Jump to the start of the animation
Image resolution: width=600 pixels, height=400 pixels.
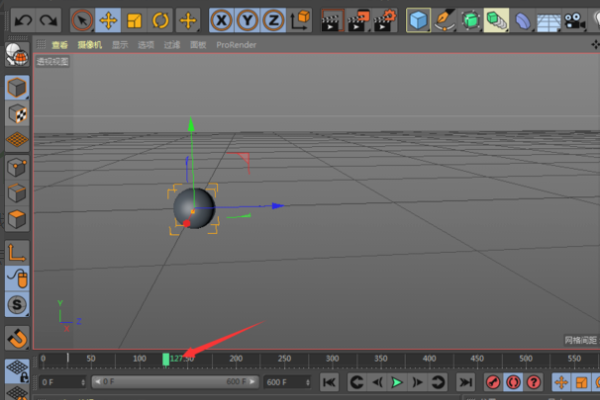(329, 382)
